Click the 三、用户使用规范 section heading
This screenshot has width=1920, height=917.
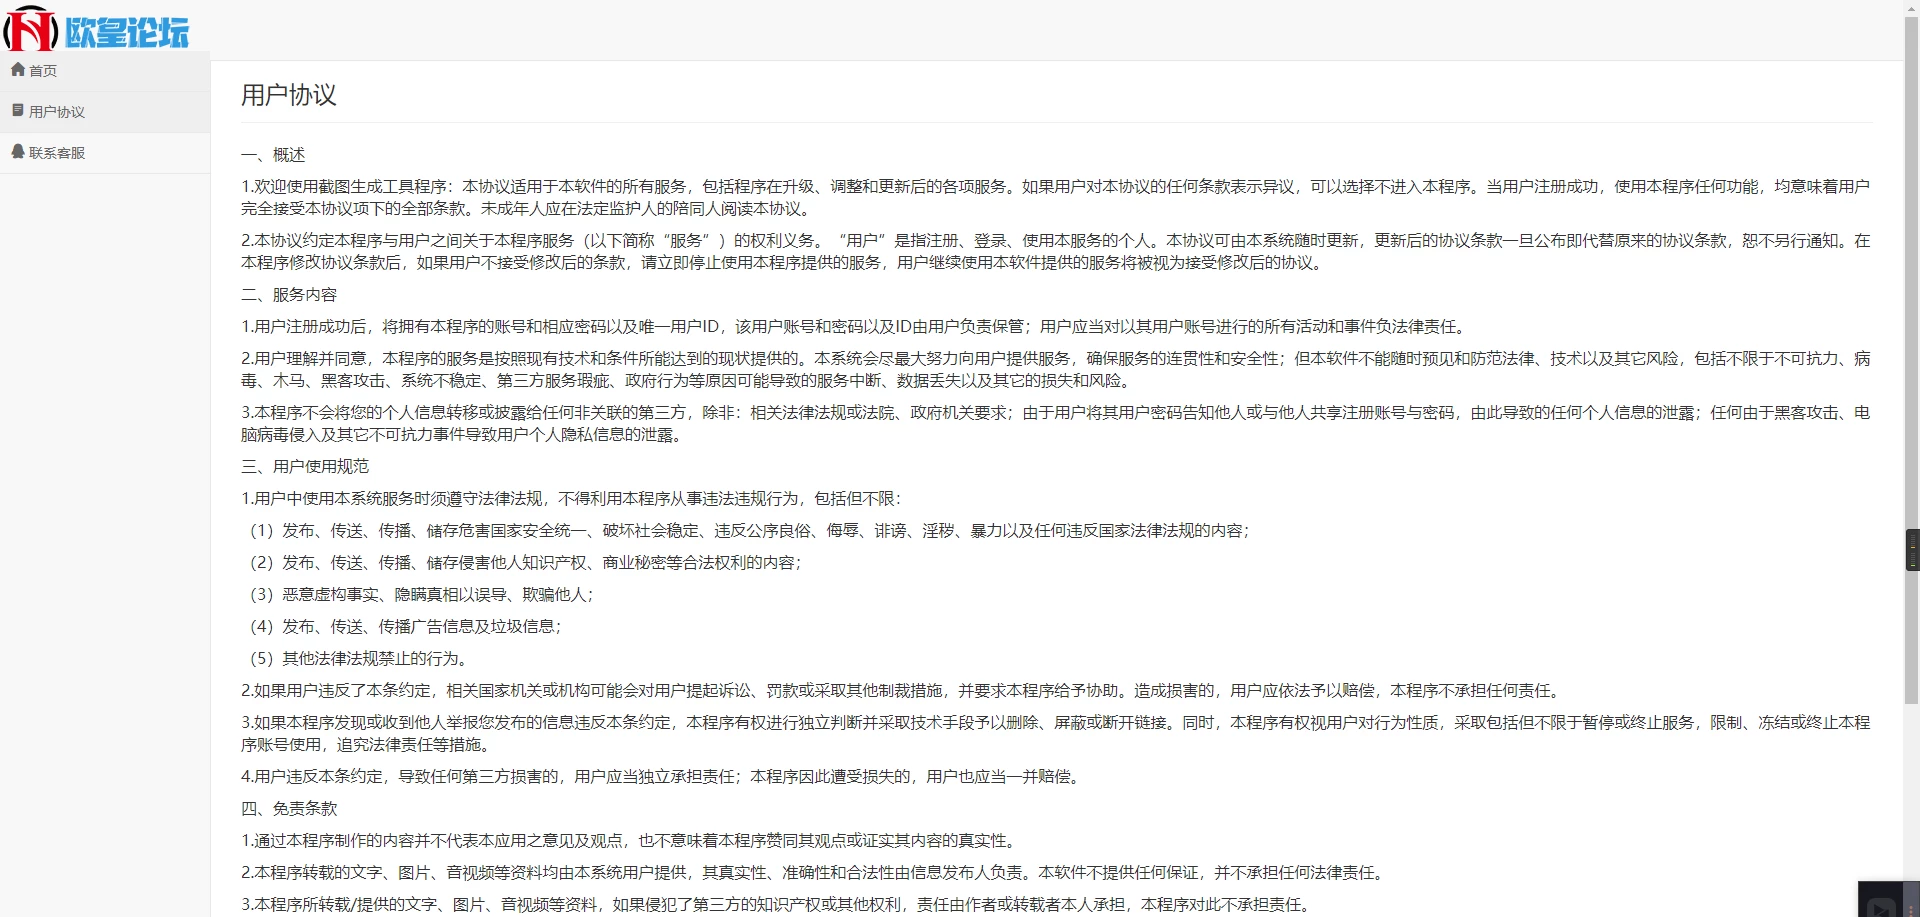point(305,467)
